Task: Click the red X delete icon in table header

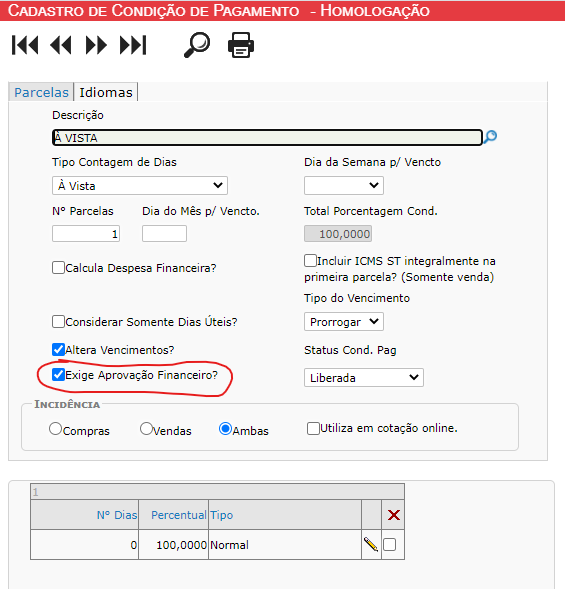Action: [393, 515]
